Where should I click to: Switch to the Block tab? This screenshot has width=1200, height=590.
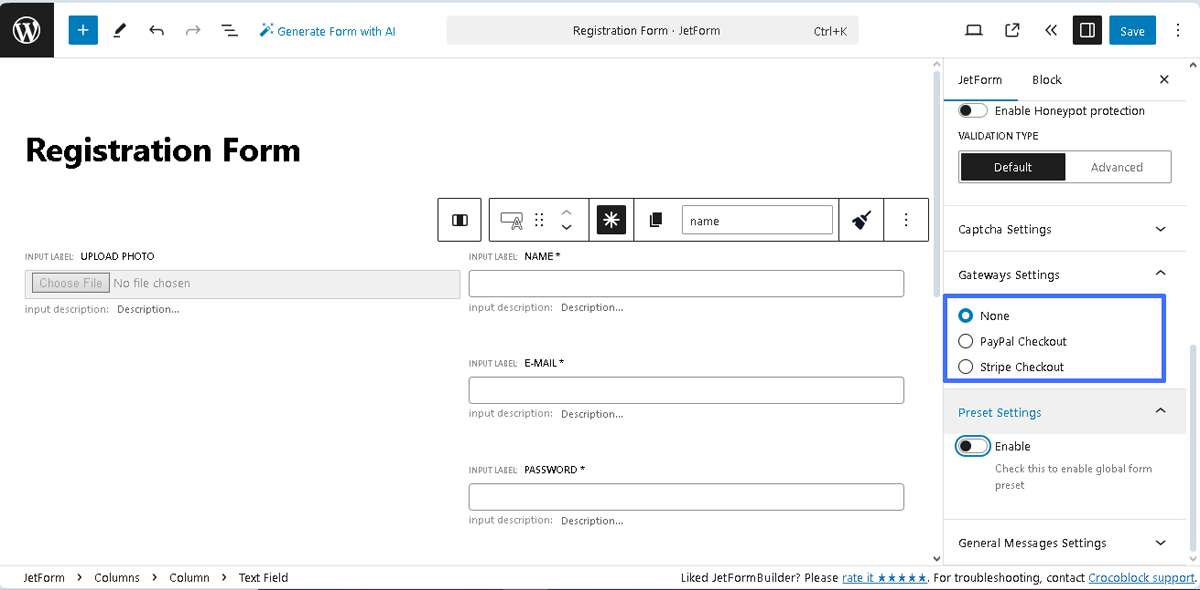(1047, 80)
